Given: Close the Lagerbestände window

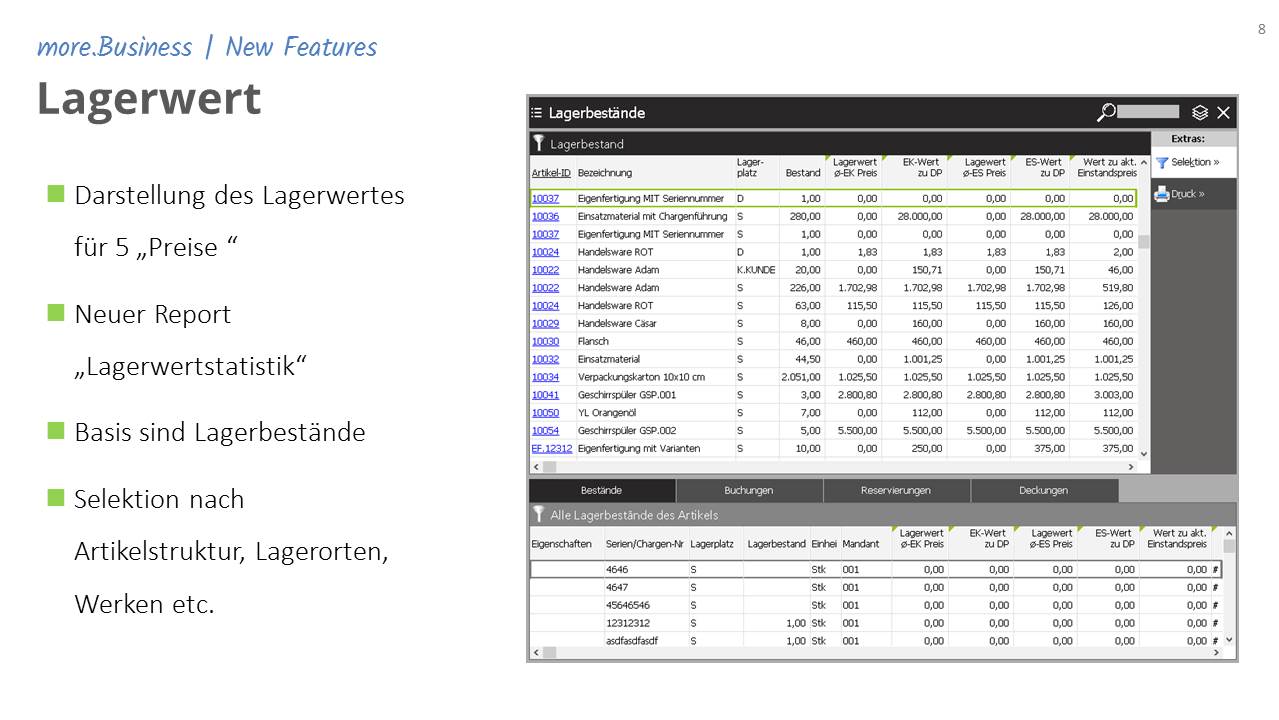Looking at the screenshot, I should 1223,112.
